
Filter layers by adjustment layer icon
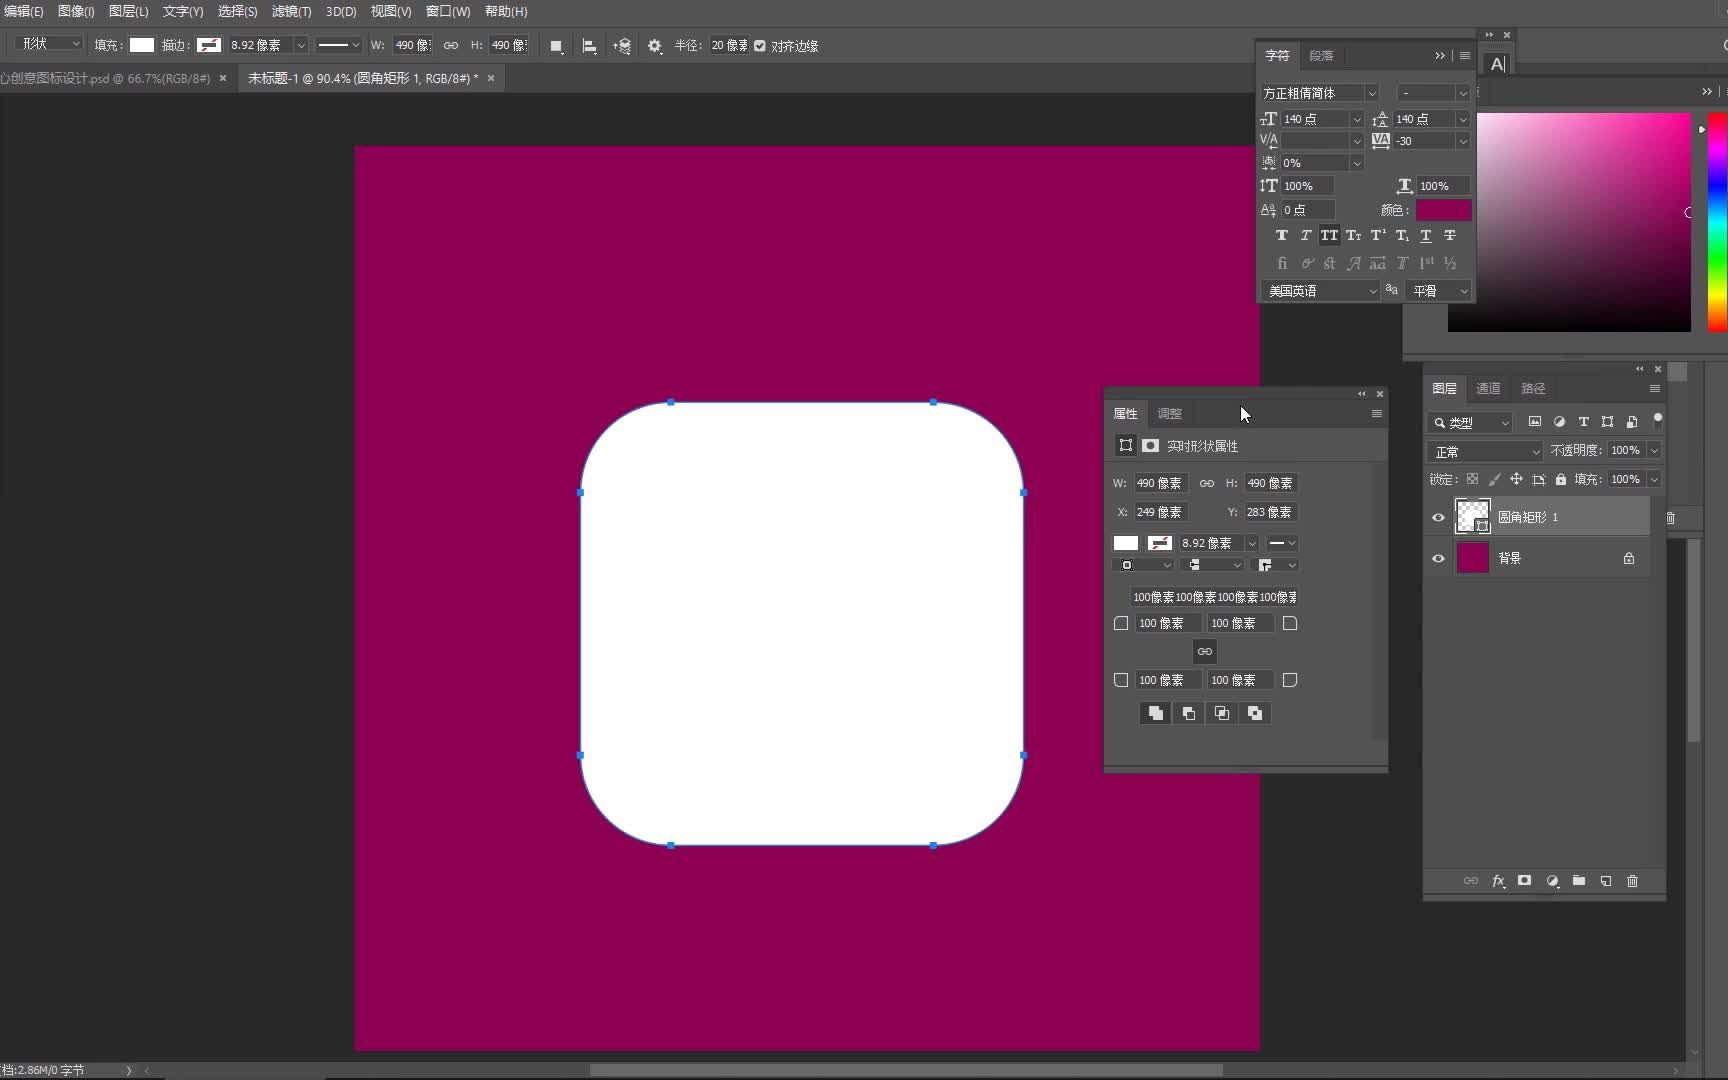point(1559,422)
